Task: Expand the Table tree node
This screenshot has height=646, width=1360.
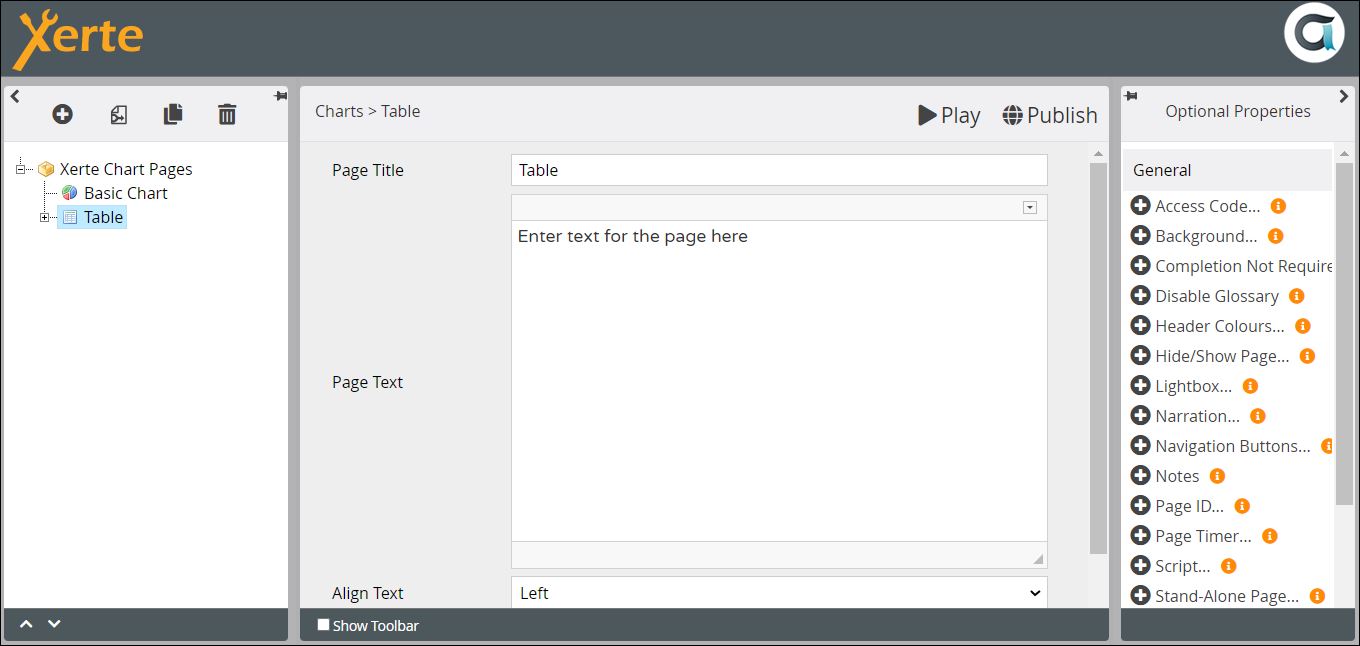Action: click(44, 217)
